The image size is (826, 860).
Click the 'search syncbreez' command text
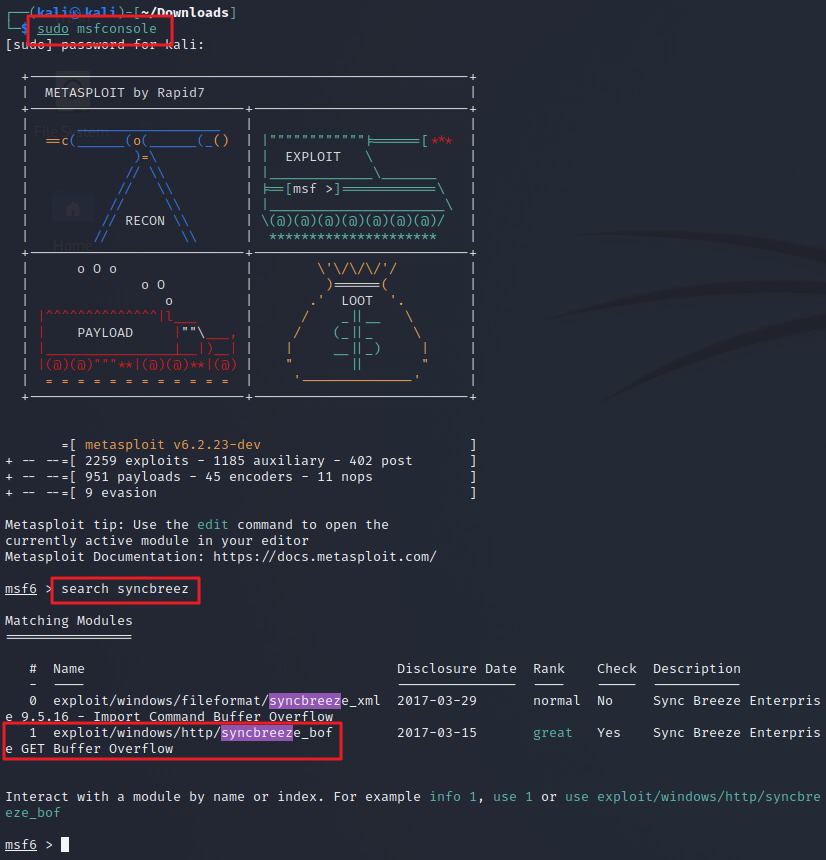(x=125, y=589)
